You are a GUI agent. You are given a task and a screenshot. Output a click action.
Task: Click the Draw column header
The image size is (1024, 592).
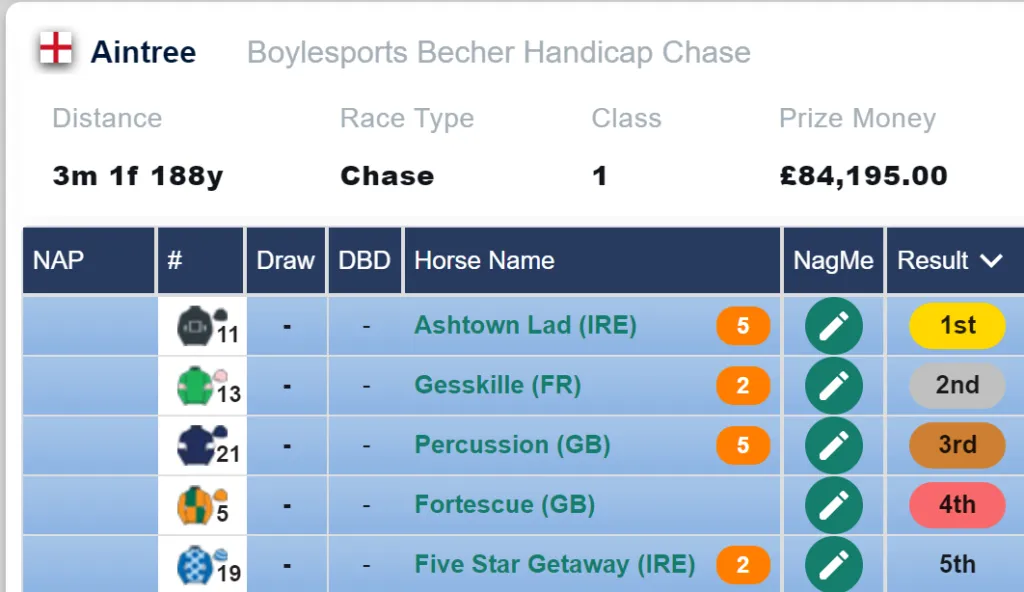[x=285, y=261]
